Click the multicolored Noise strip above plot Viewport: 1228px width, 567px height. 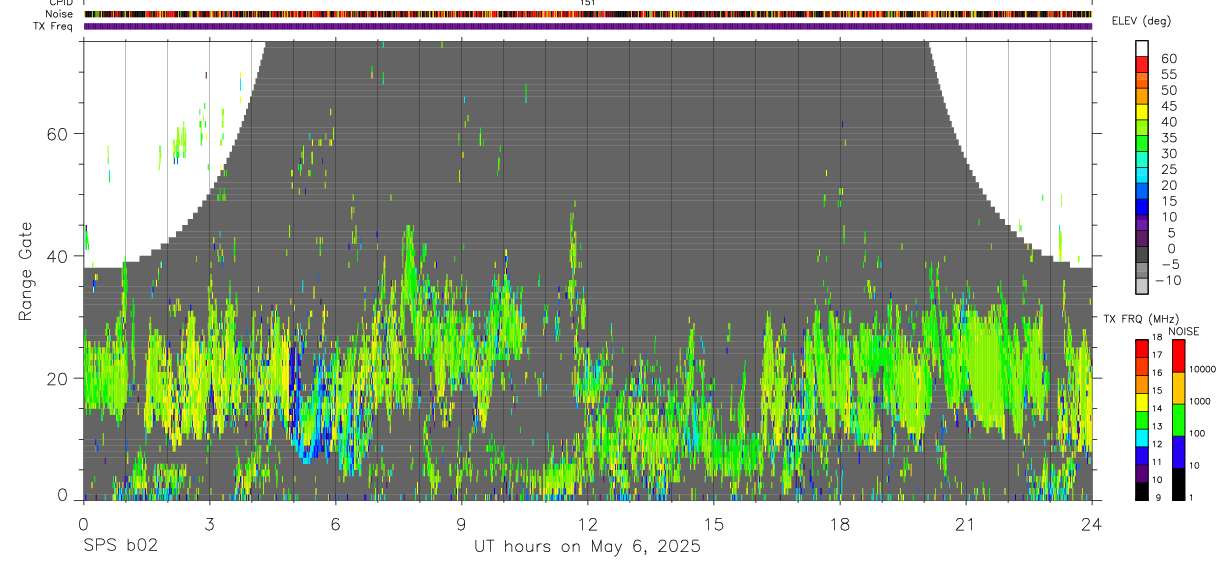tap(588, 14)
